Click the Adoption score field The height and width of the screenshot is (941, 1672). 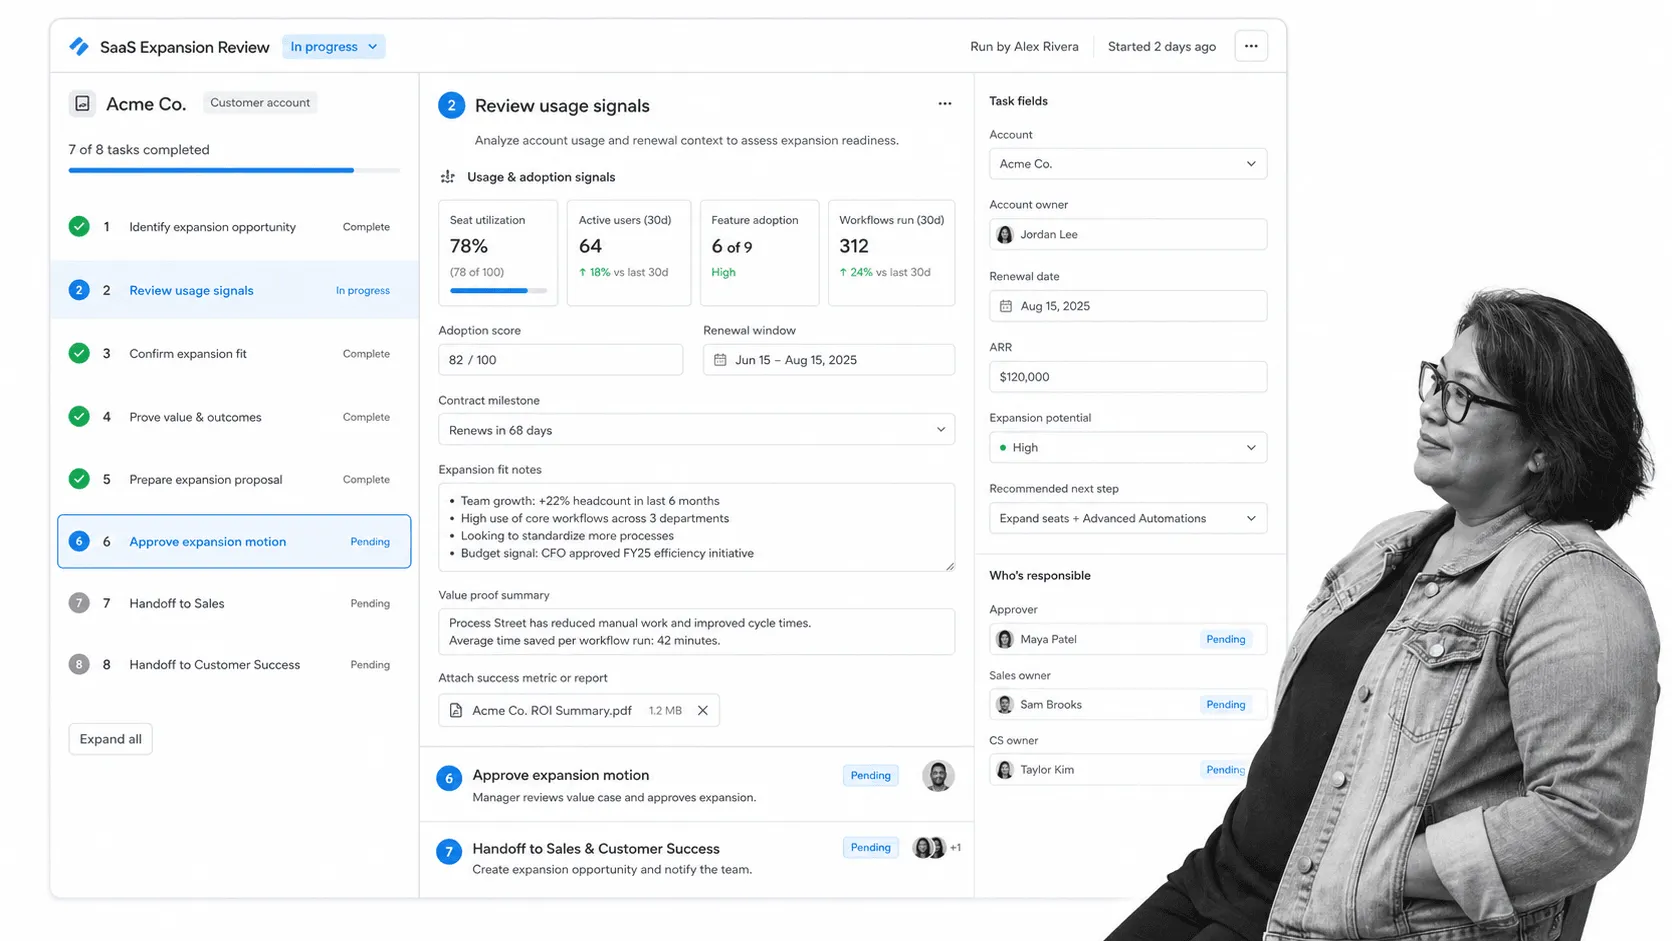pyautogui.click(x=560, y=360)
